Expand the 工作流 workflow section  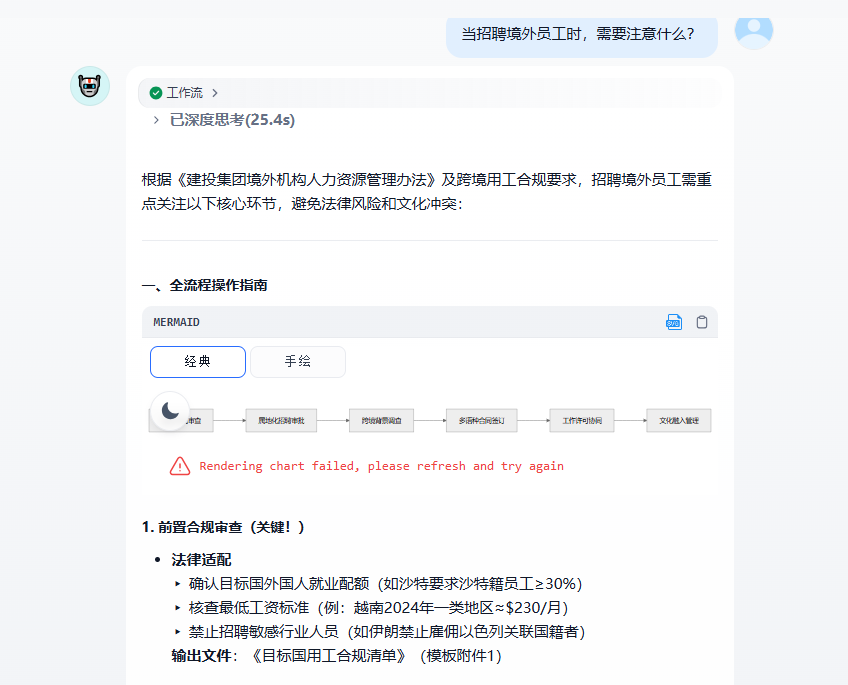pyautogui.click(x=184, y=93)
